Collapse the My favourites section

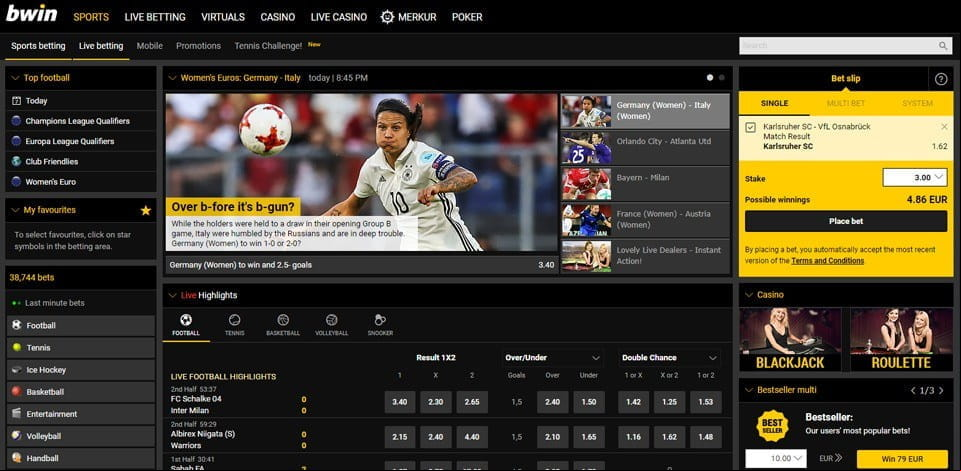[16, 210]
